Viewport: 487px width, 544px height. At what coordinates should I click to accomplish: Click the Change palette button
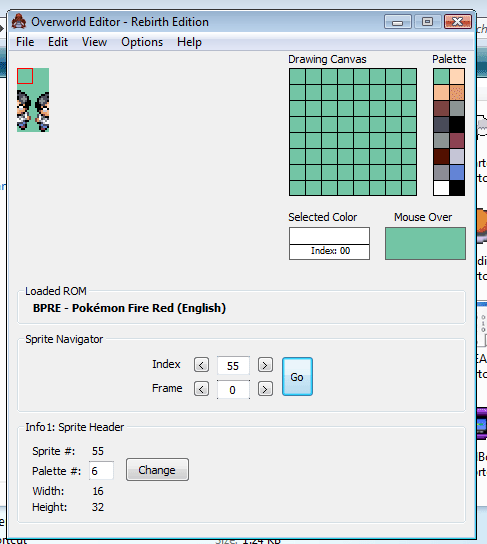point(157,470)
